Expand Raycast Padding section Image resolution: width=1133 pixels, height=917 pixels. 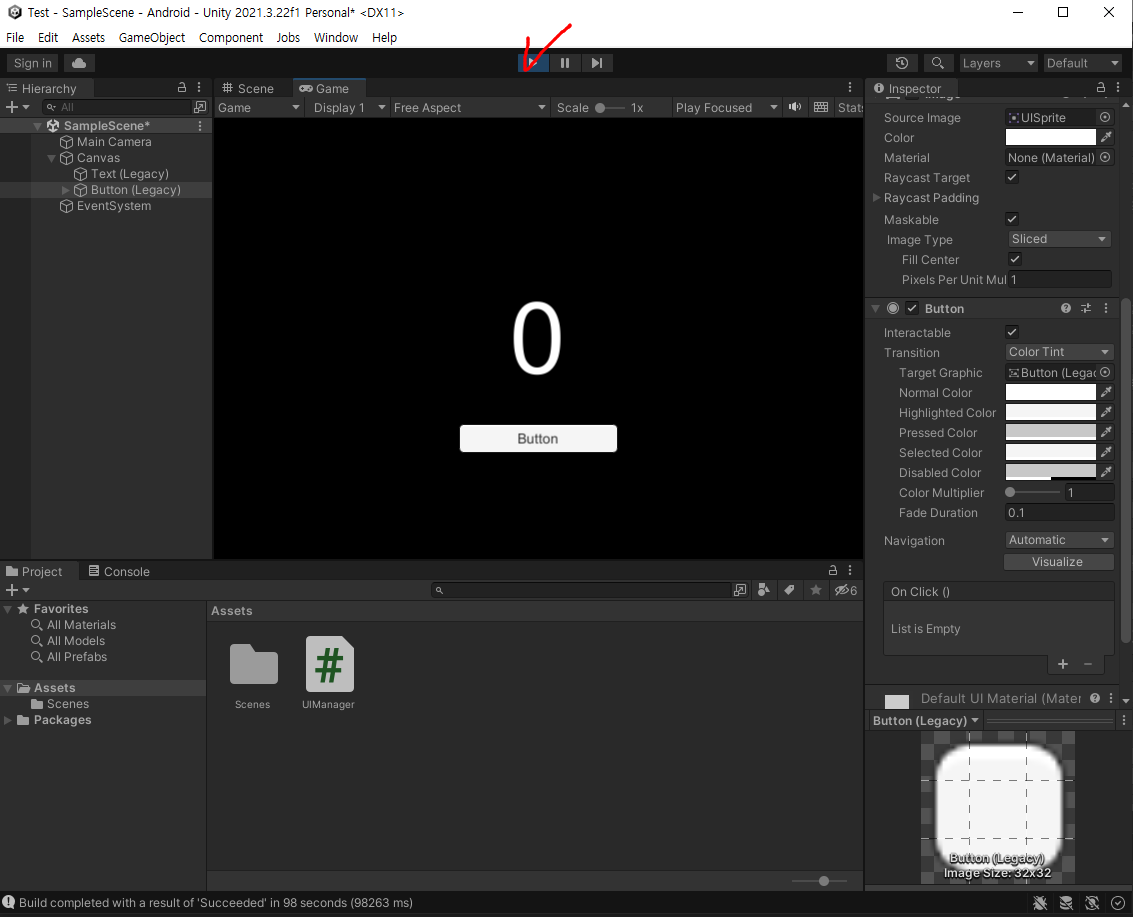click(x=876, y=197)
